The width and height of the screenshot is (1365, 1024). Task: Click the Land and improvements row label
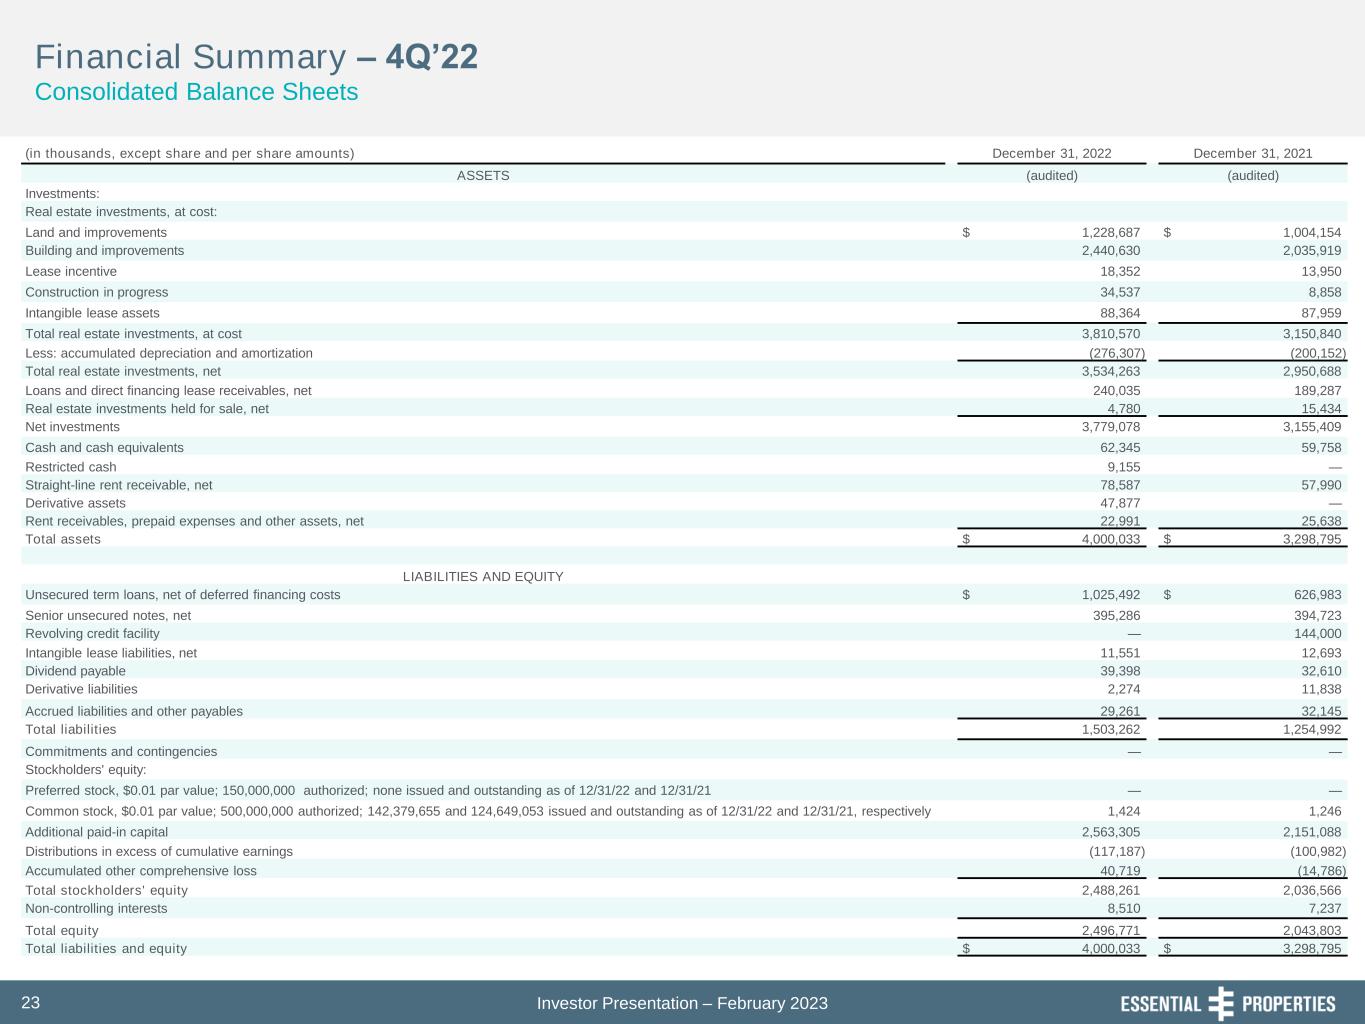(96, 232)
